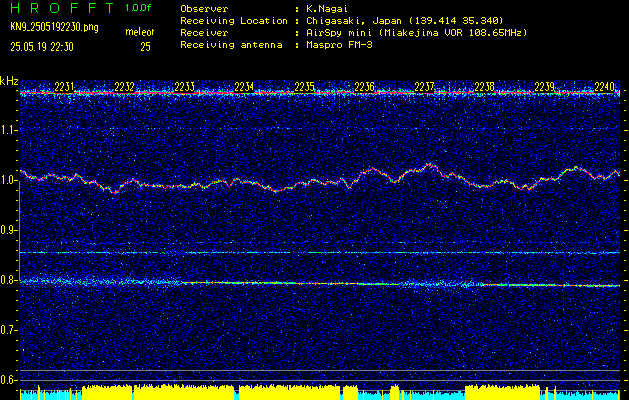This screenshot has height=400, width=629.
Task: Click the 2233 time marker
Action: [184, 87]
